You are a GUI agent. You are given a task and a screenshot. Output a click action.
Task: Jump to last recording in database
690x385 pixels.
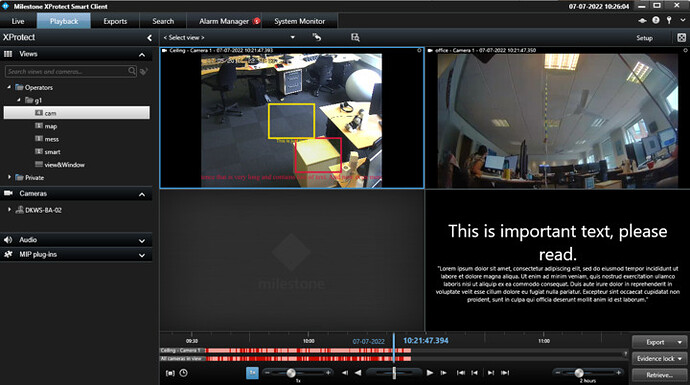pyautogui.click(x=505, y=373)
